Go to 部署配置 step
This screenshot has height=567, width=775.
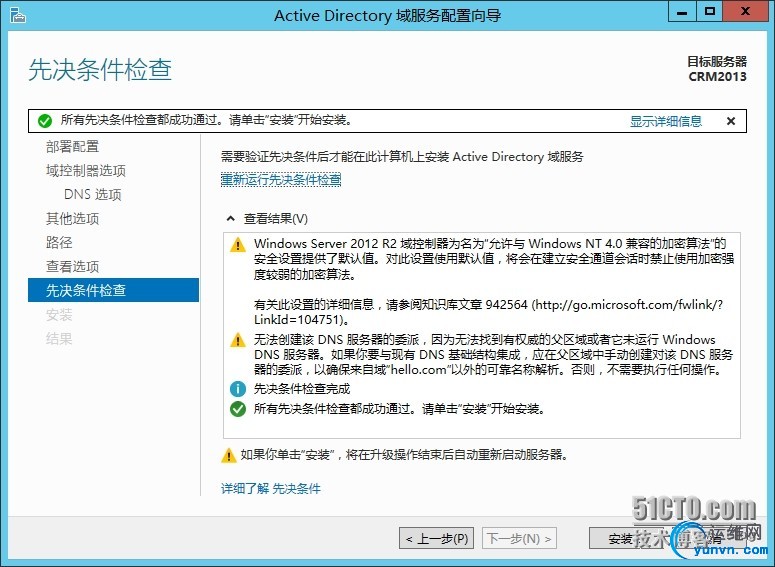click(72, 146)
